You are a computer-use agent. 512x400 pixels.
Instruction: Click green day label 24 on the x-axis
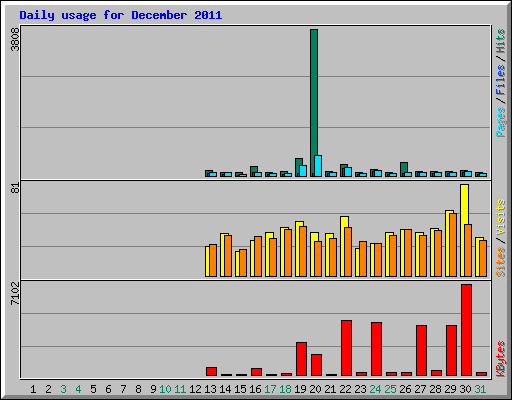pyautogui.click(x=375, y=389)
